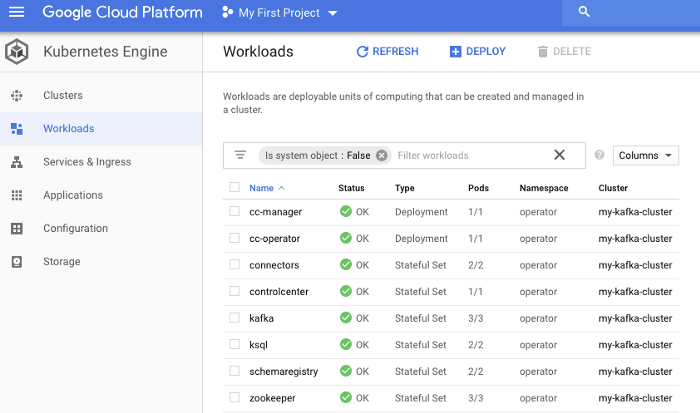Open the ksql workload

coord(258,345)
